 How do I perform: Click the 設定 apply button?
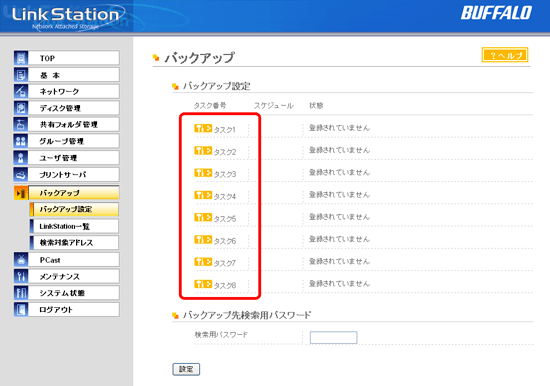point(186,369)
